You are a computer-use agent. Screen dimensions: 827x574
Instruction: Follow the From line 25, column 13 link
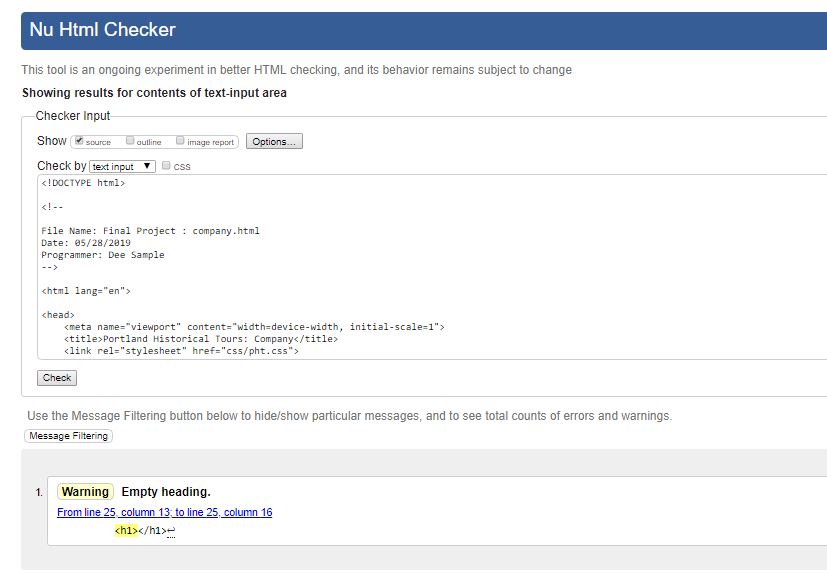[x=165, y=512]
